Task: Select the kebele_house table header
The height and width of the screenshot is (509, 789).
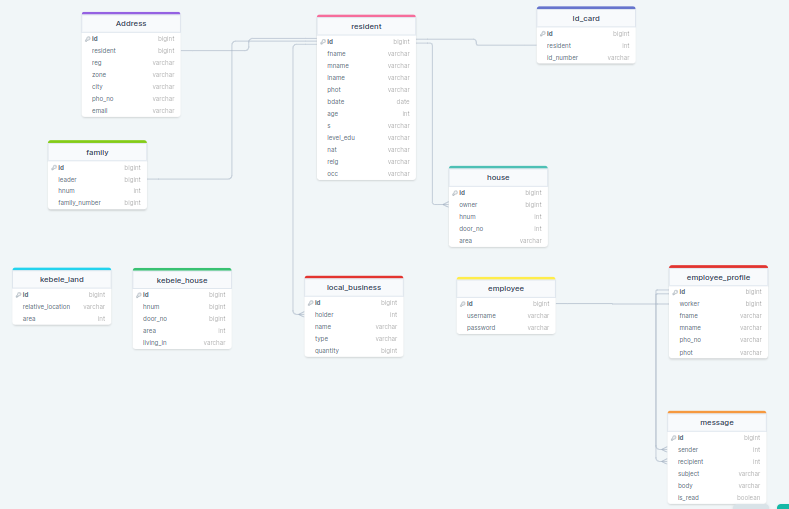Action: (x=182, y=280)
